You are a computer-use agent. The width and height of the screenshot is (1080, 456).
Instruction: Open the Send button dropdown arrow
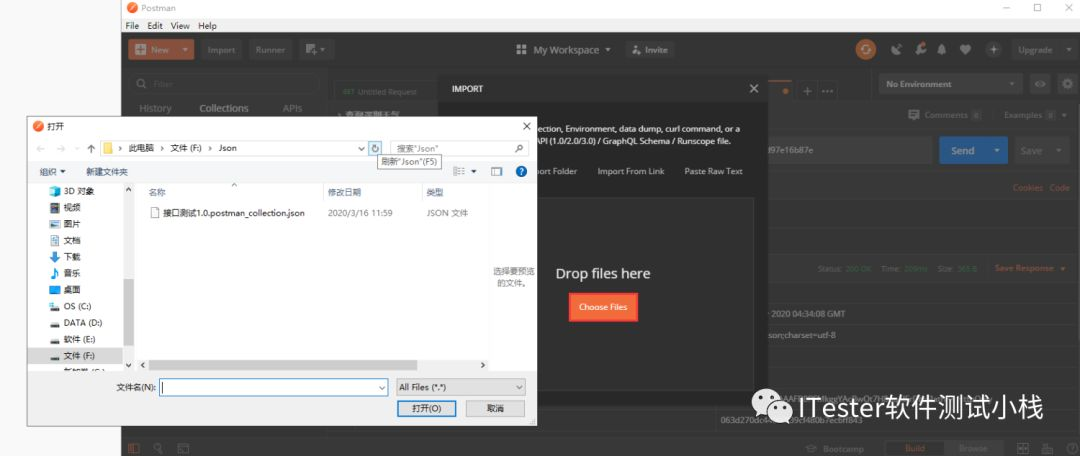[997, 150]
